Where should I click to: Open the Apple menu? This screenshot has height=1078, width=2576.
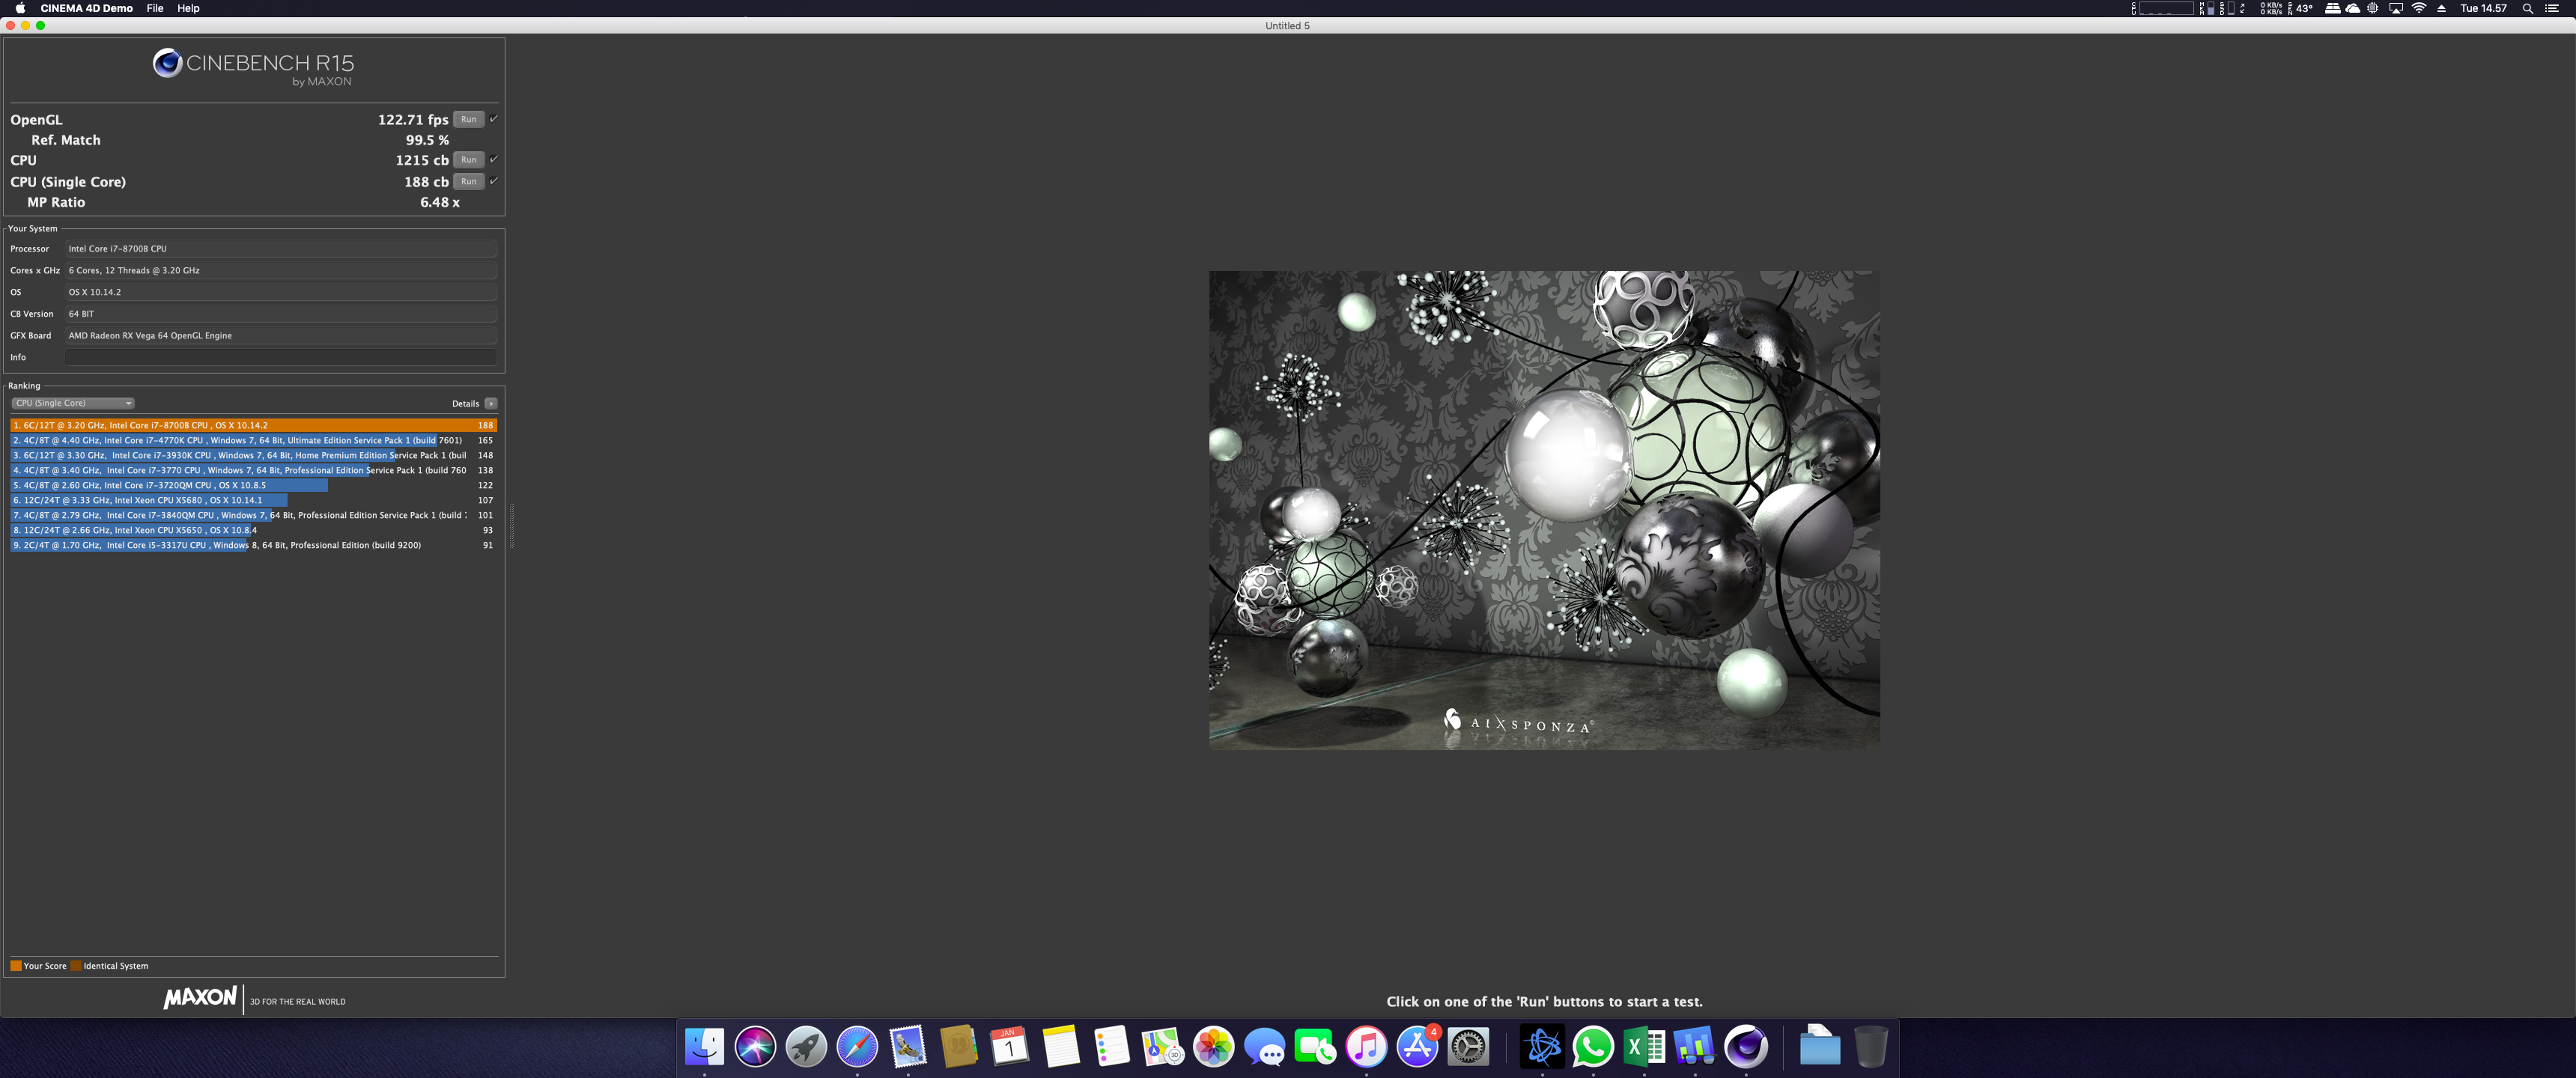pyautogui.click(x=20, y=8)
